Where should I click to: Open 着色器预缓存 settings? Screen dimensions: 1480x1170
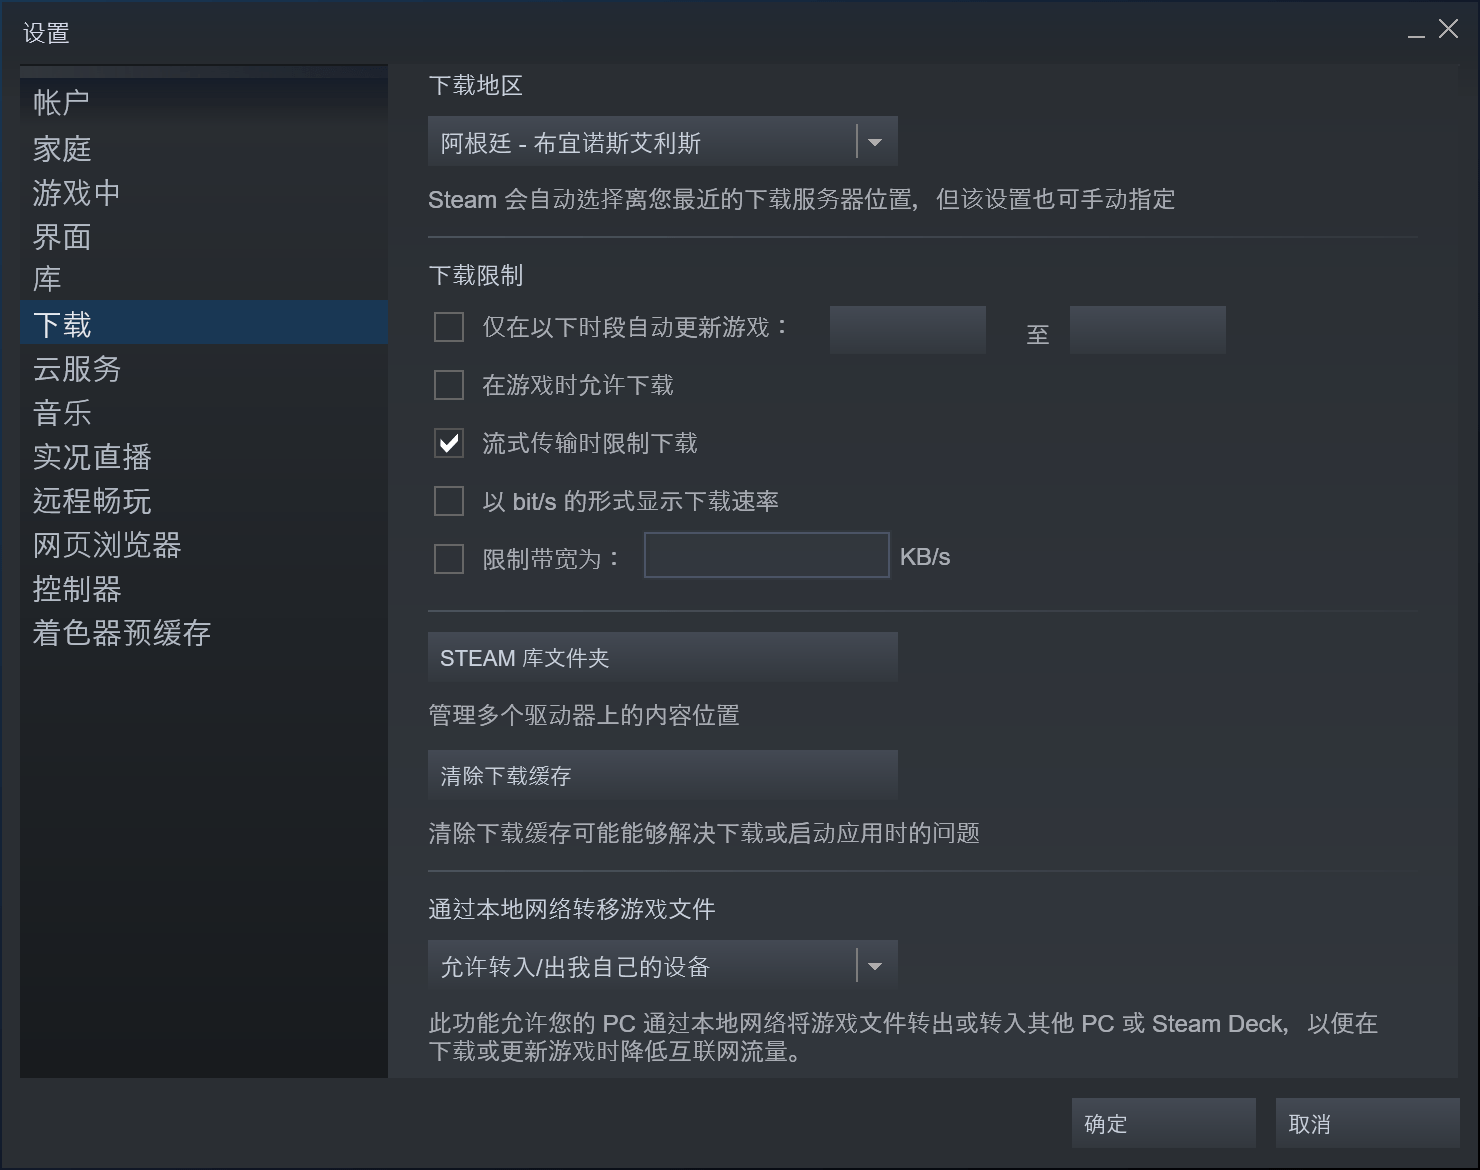tap(204, 633)
